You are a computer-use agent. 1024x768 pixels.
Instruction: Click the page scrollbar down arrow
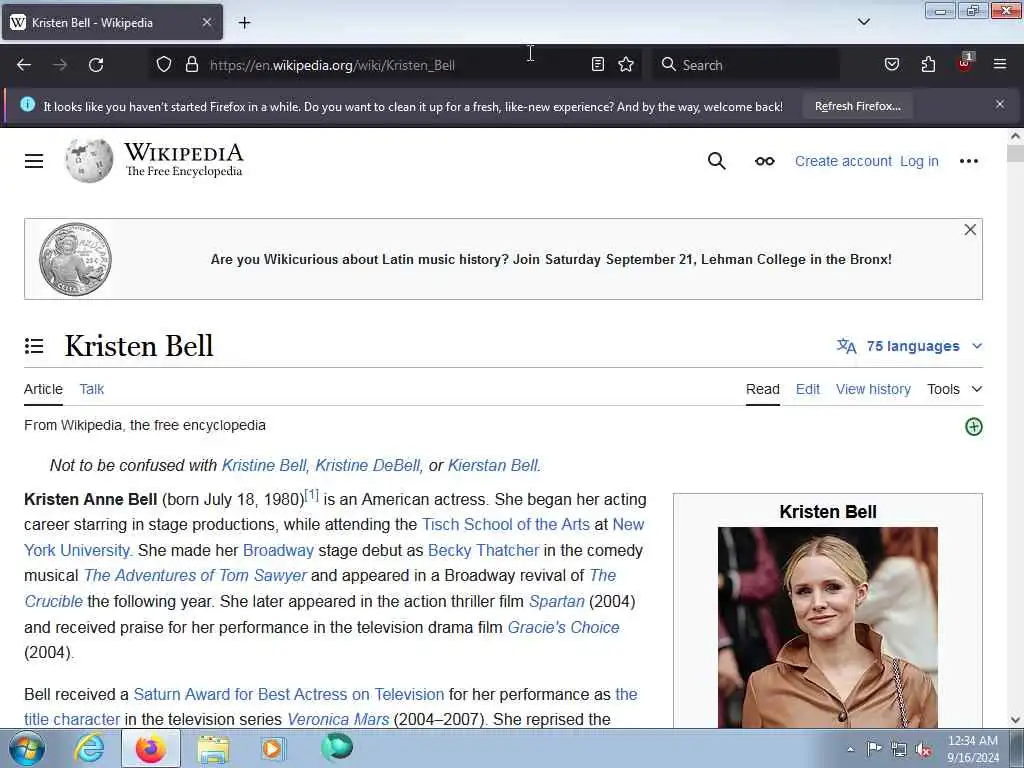tap(1015, 720)
